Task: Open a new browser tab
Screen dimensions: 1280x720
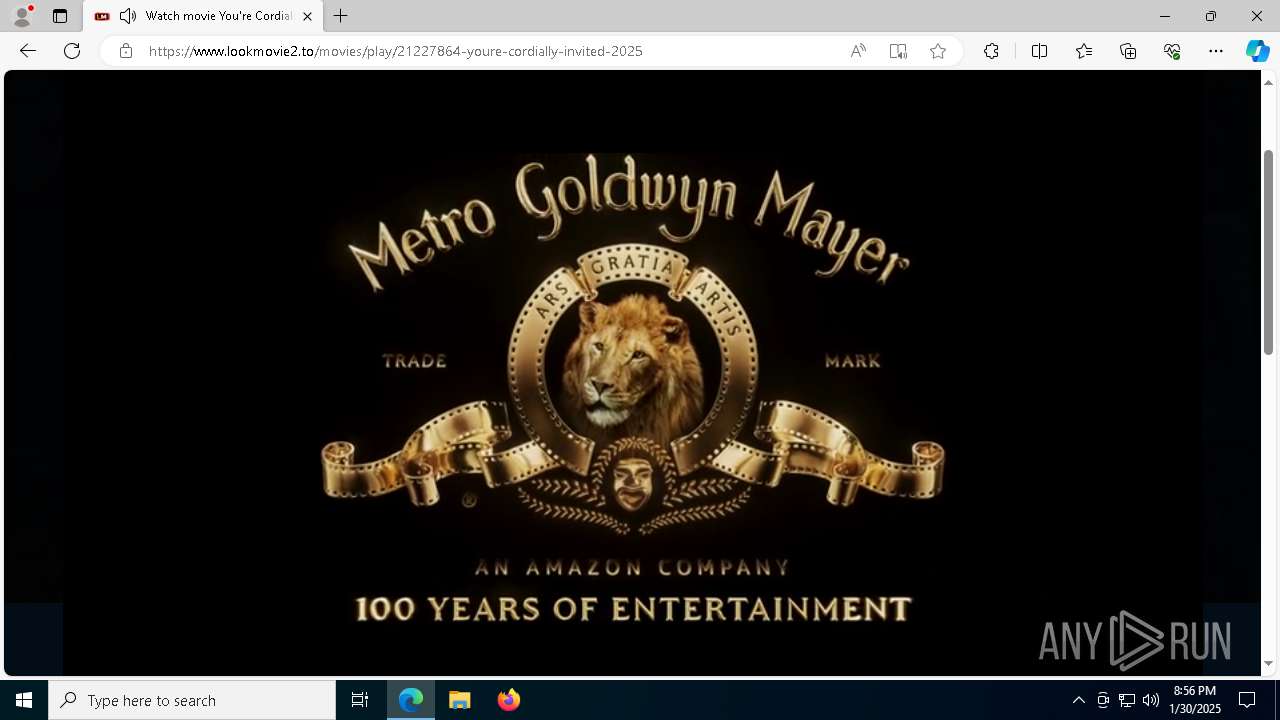Action: click(x=341, y=16)
